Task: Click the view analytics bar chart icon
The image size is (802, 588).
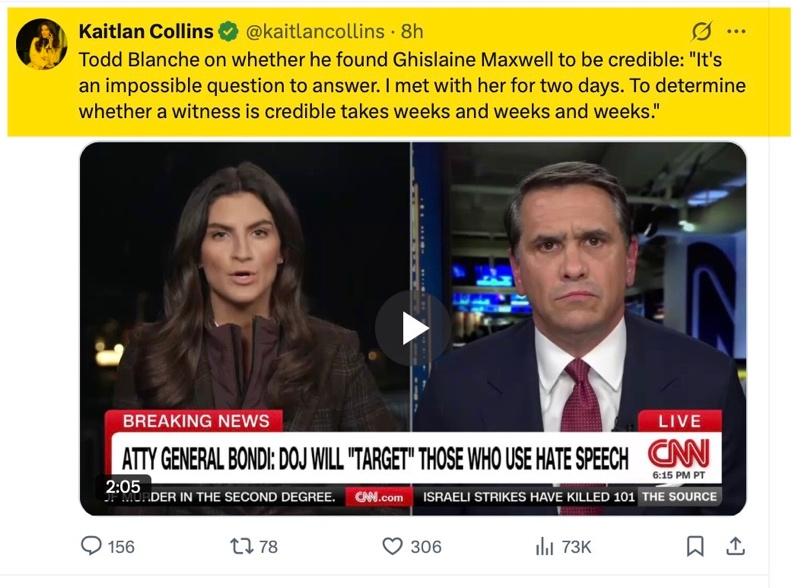Action: point(545,546)
